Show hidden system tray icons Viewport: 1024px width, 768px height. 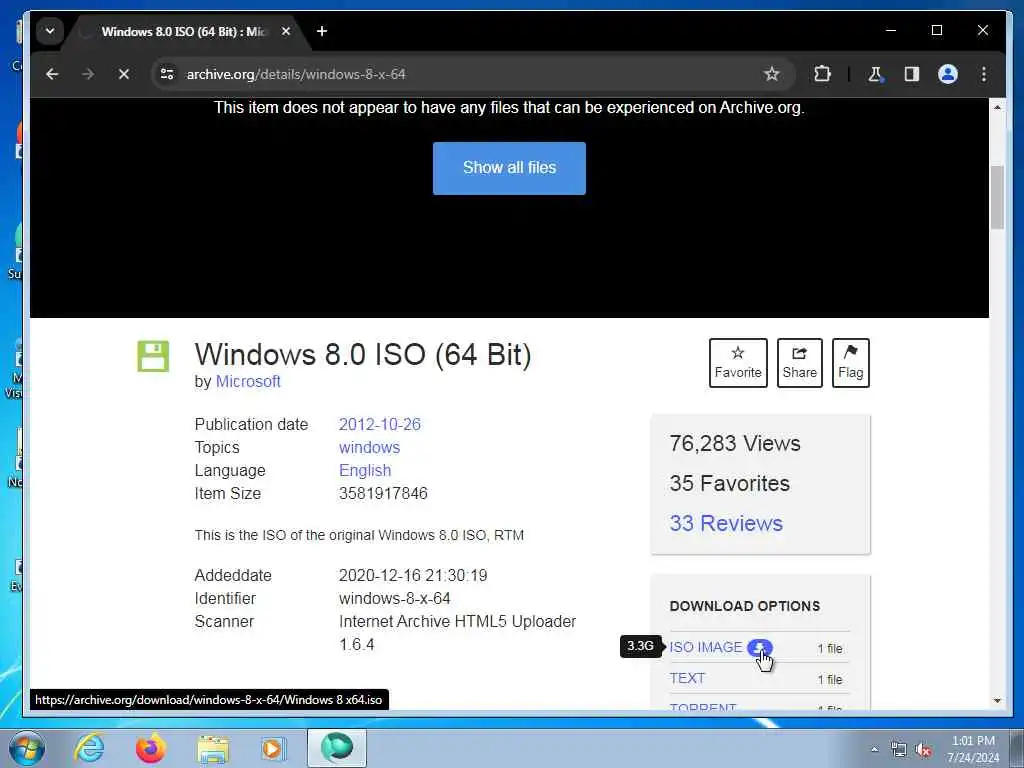(x=874, y=750)
